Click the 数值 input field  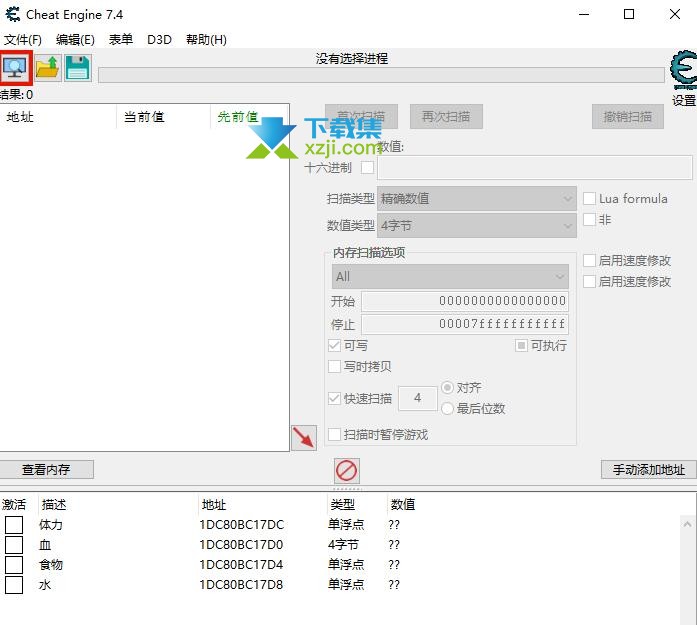pyautogui.click(x=534, y=167)
